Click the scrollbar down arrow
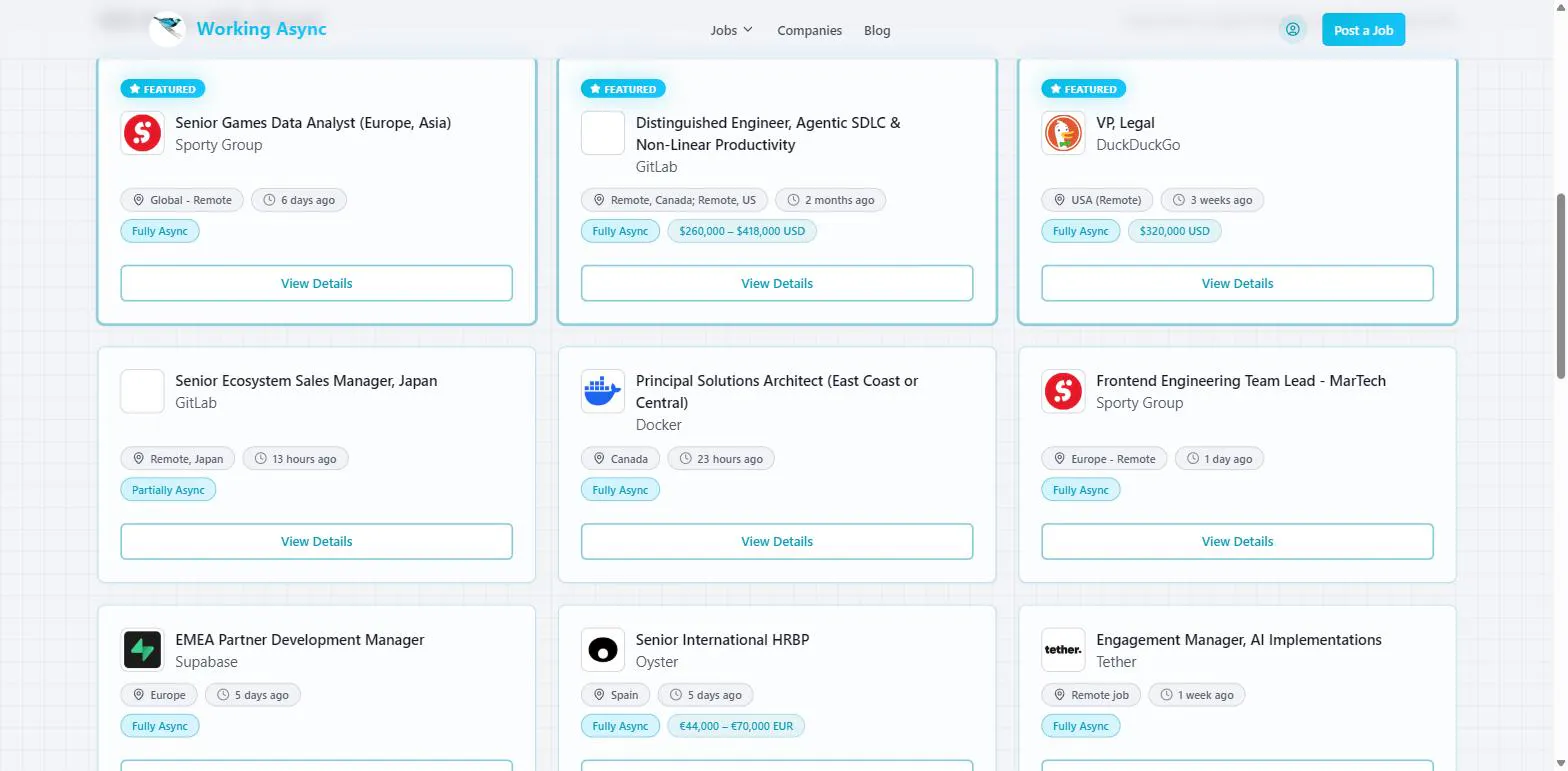Image resolution: width=1568 pixels, height=771 pixels. [1561, 764]
